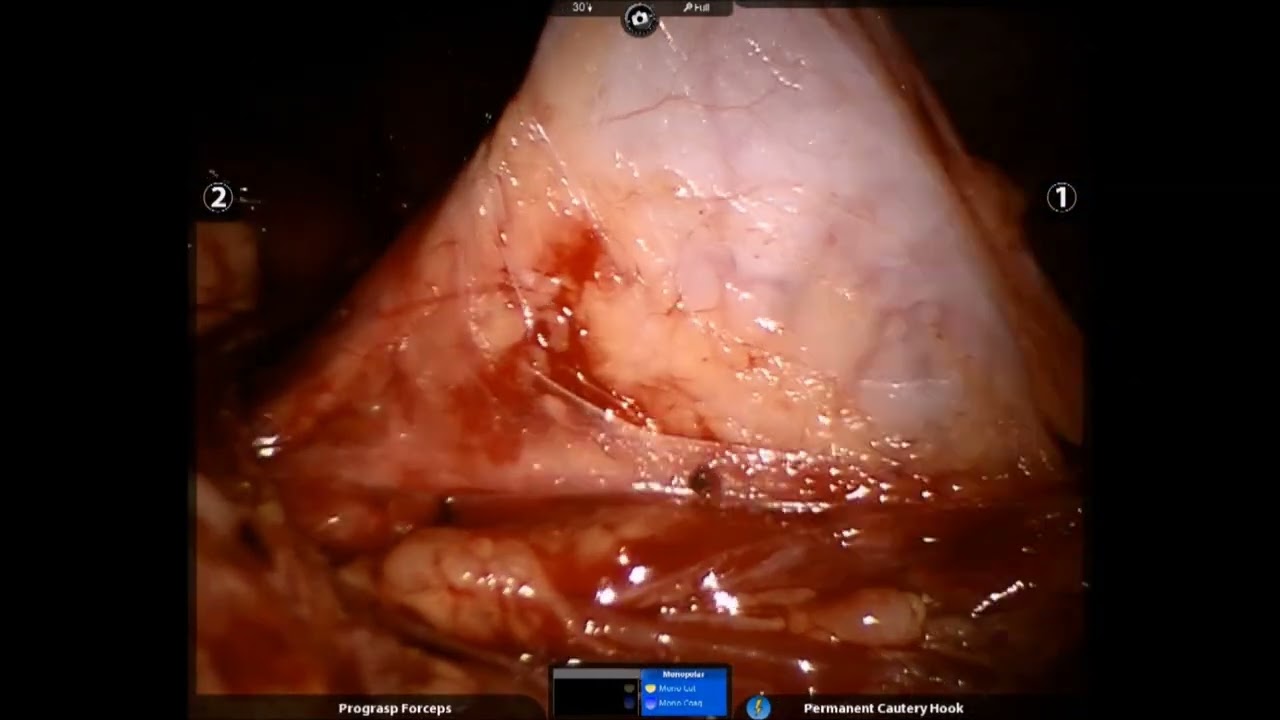Click the camera icon at top center
This screenshot has height=720, width=1280.
coord(639,19)
